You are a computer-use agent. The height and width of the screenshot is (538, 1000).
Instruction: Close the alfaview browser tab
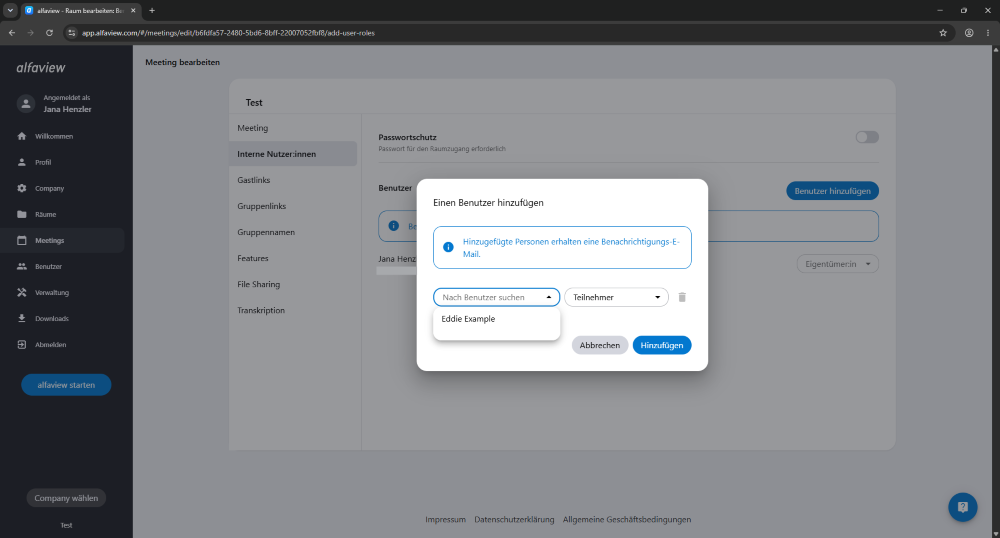tap(133, 10)
